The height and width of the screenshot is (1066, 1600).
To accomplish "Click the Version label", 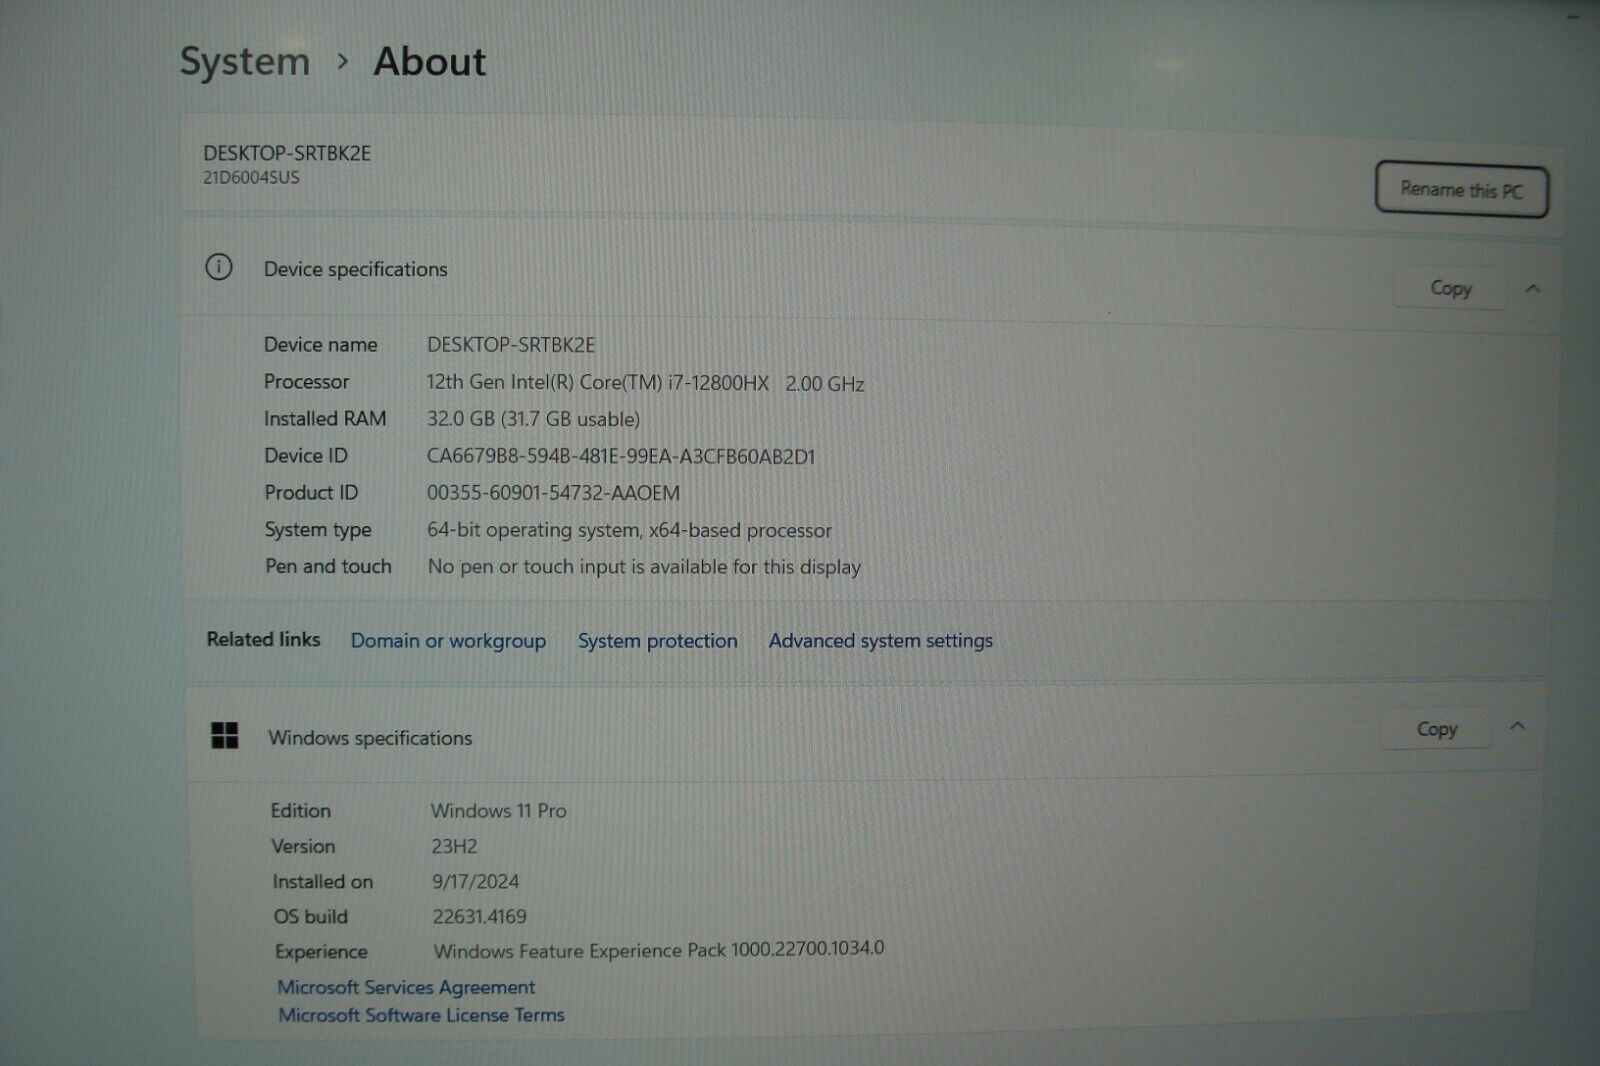I will [303, 846].
